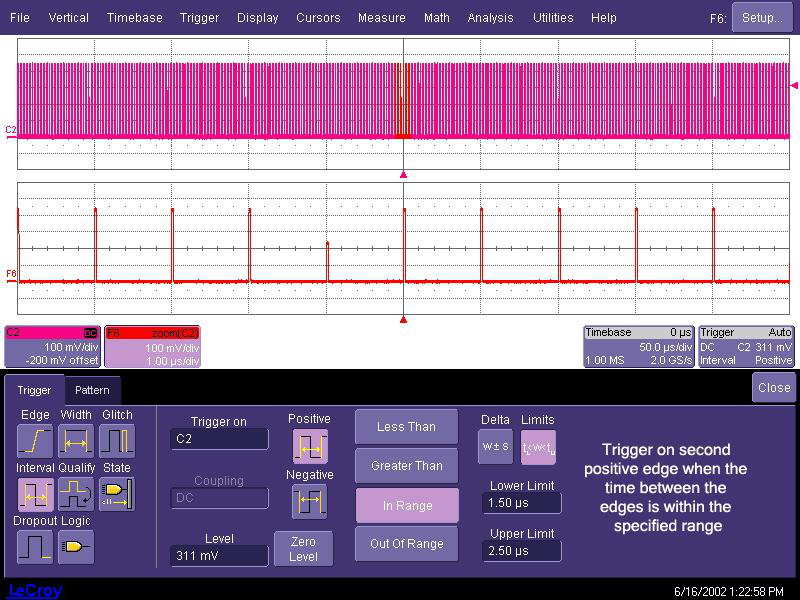This screenshot has height=600, width=800.
Task: Switch condition to Greater Than
Action: (406, 466)
